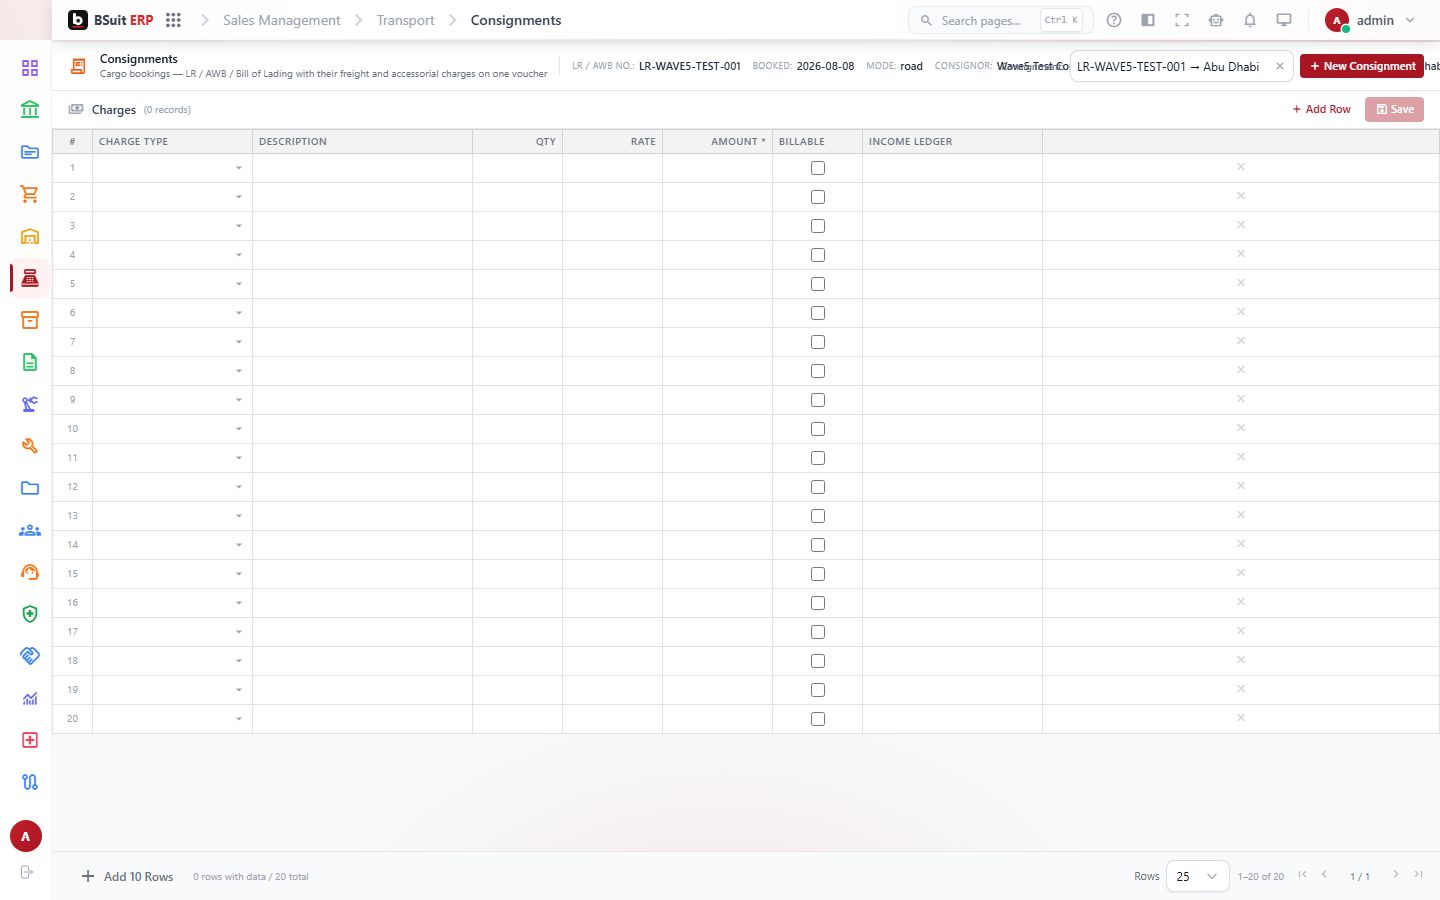
Task: Save the charges with Save button
Action: coord(1394,109)
